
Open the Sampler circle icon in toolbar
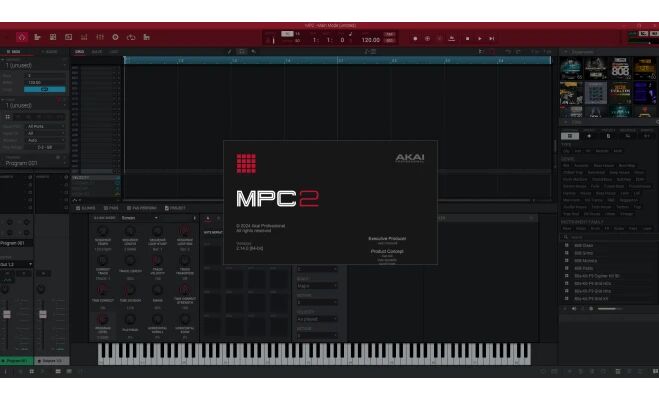[x=115, y=37]
